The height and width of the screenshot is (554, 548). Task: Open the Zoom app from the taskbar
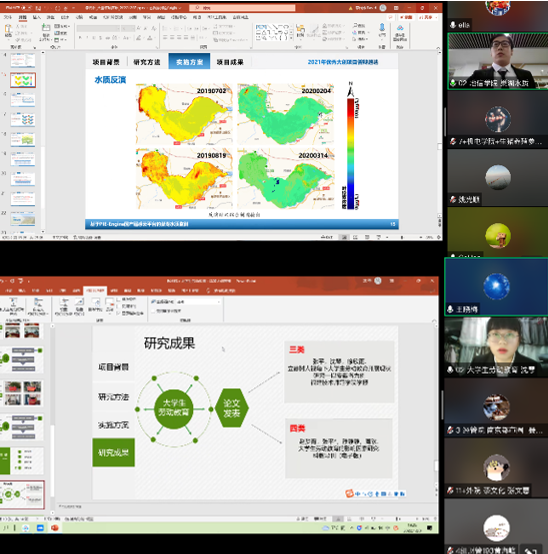40,528
